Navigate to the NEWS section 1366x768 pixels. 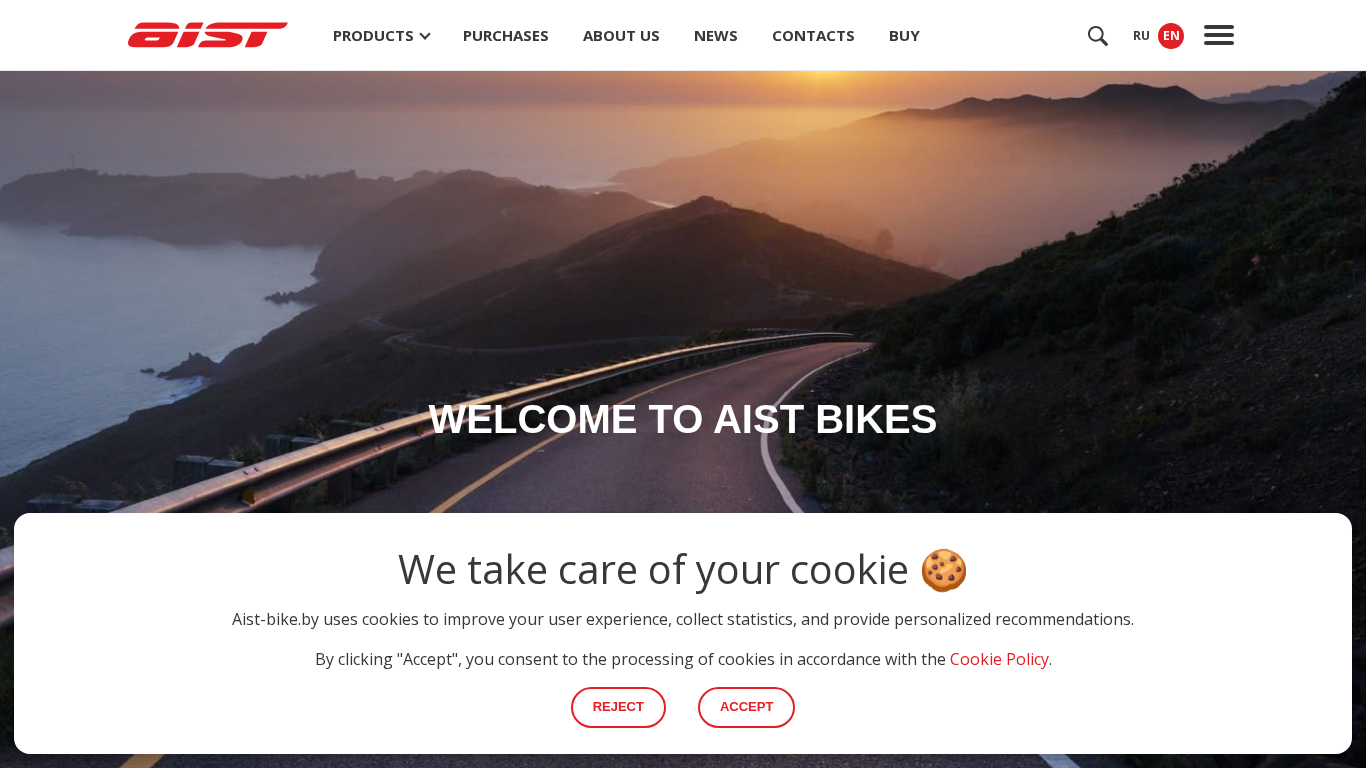coord(716,36)
